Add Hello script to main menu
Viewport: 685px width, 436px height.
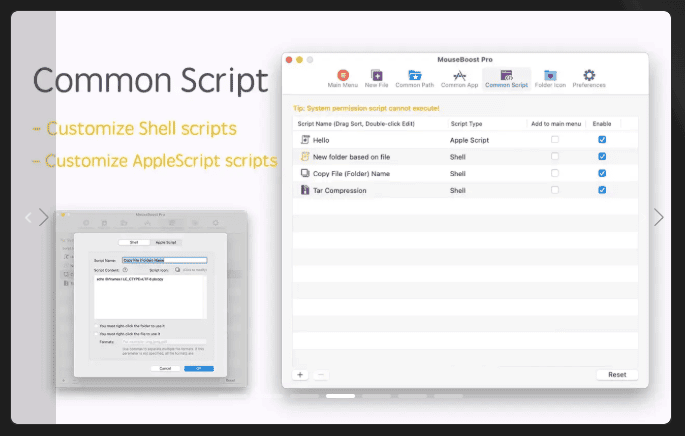pyautogui.click(x=555, y=139)
